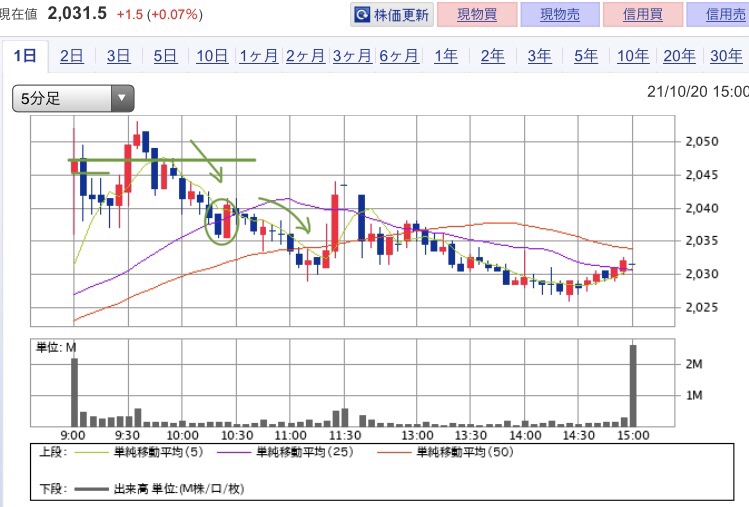Viewport: 749px width, 507px height.
Task: Click the 単位: M label in volume chart
Action: pyautogui.click(x=56, y=347)
